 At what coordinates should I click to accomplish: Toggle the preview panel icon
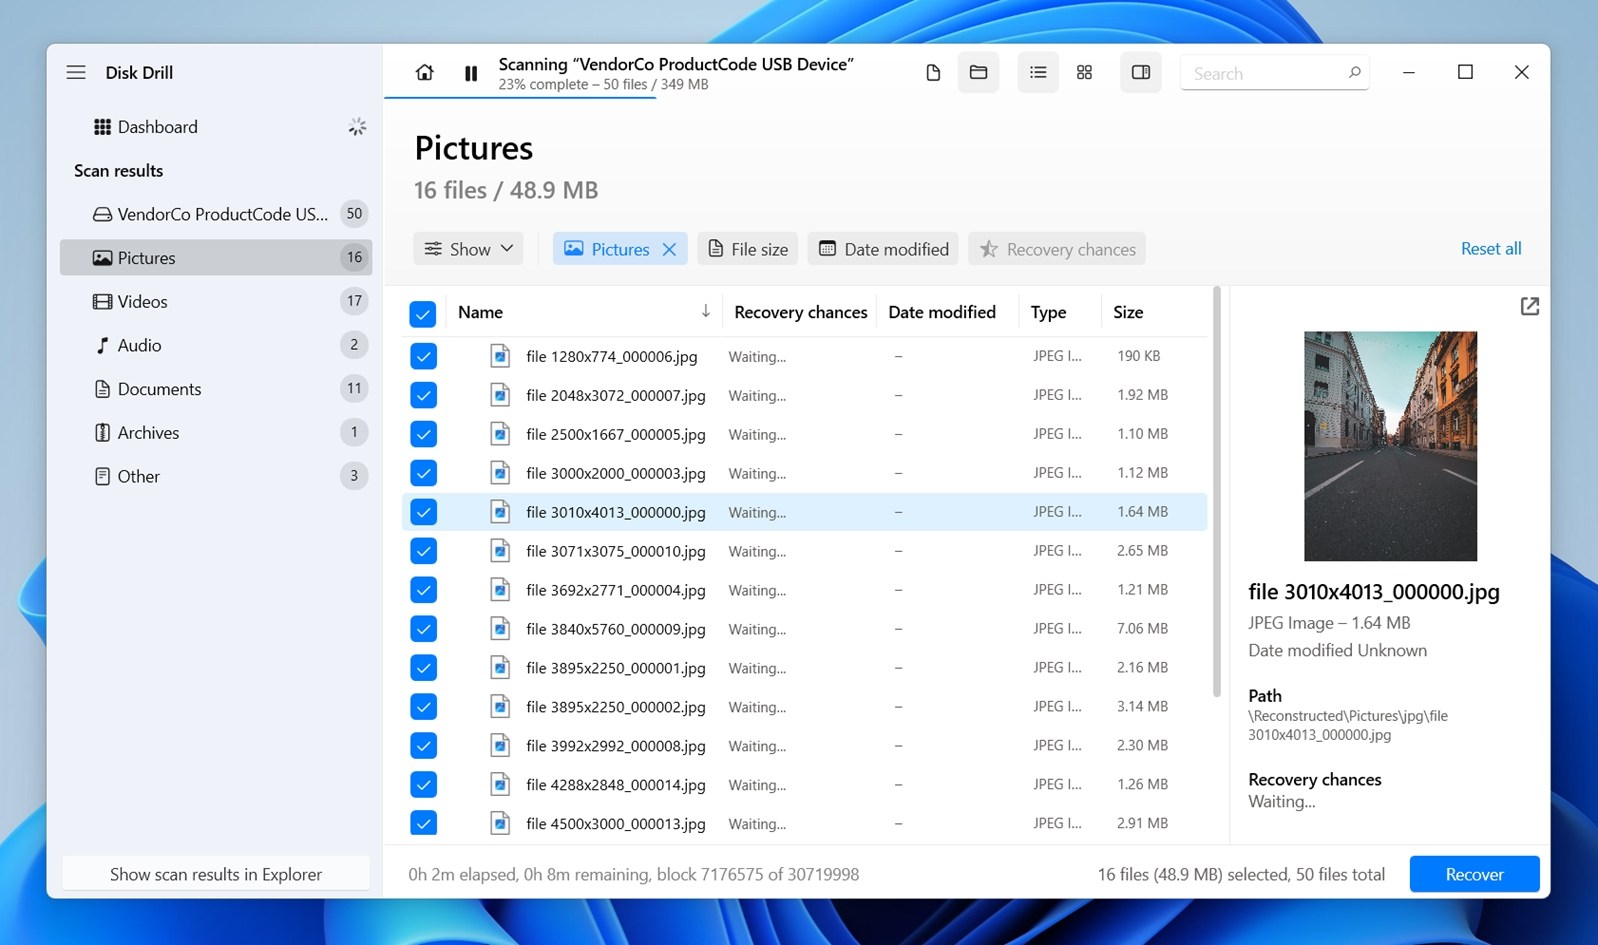tap(1141, 73)
